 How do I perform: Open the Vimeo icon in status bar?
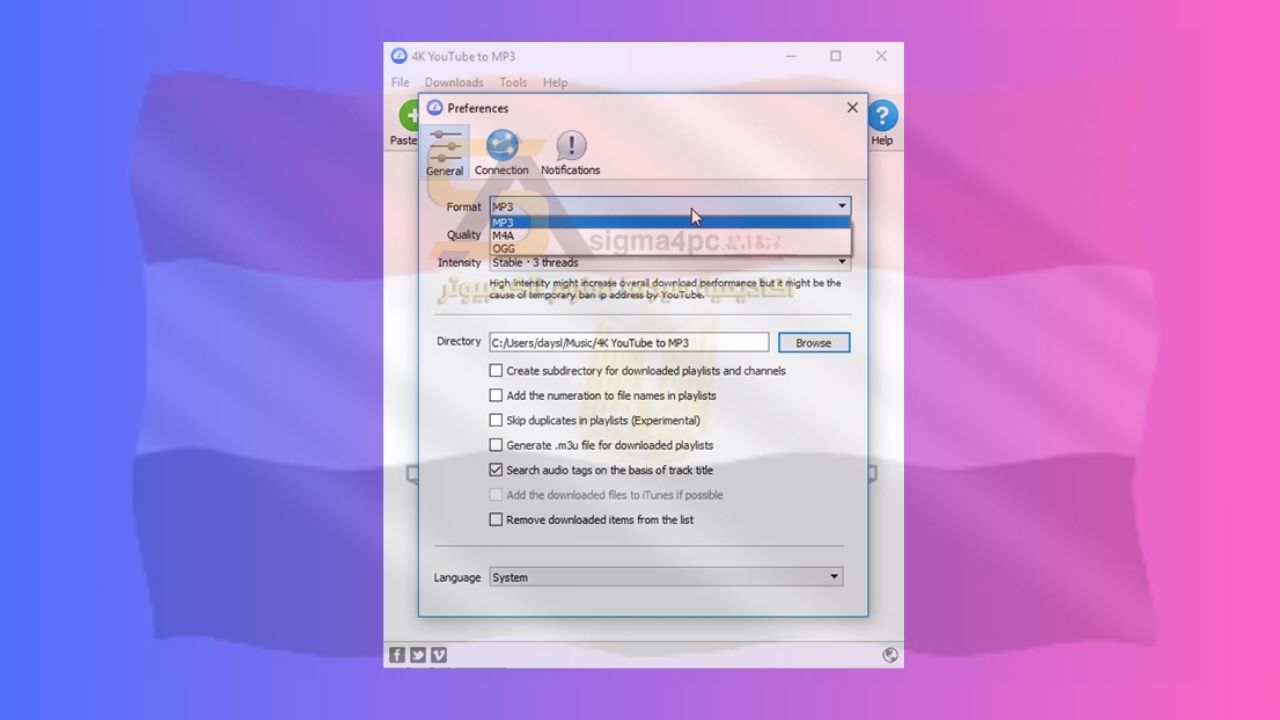point(439,655)
